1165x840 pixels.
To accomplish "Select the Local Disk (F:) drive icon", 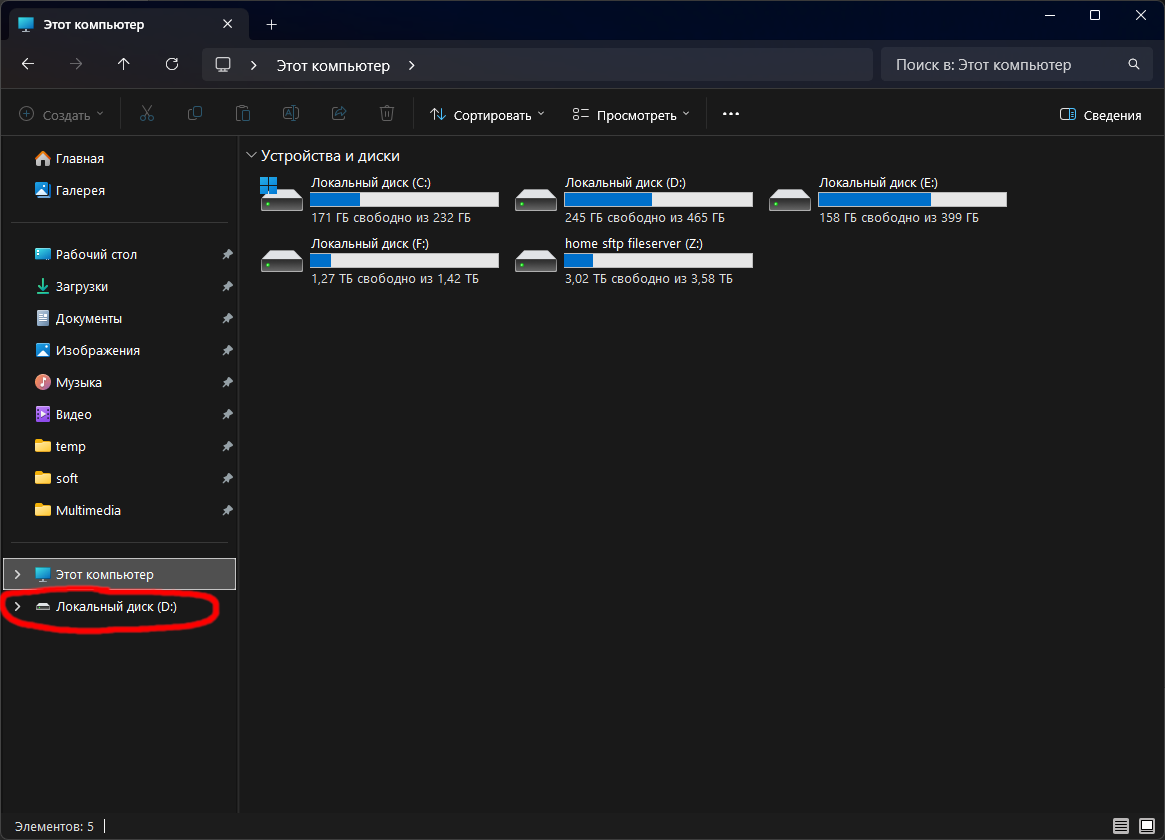I will [282, 260].
